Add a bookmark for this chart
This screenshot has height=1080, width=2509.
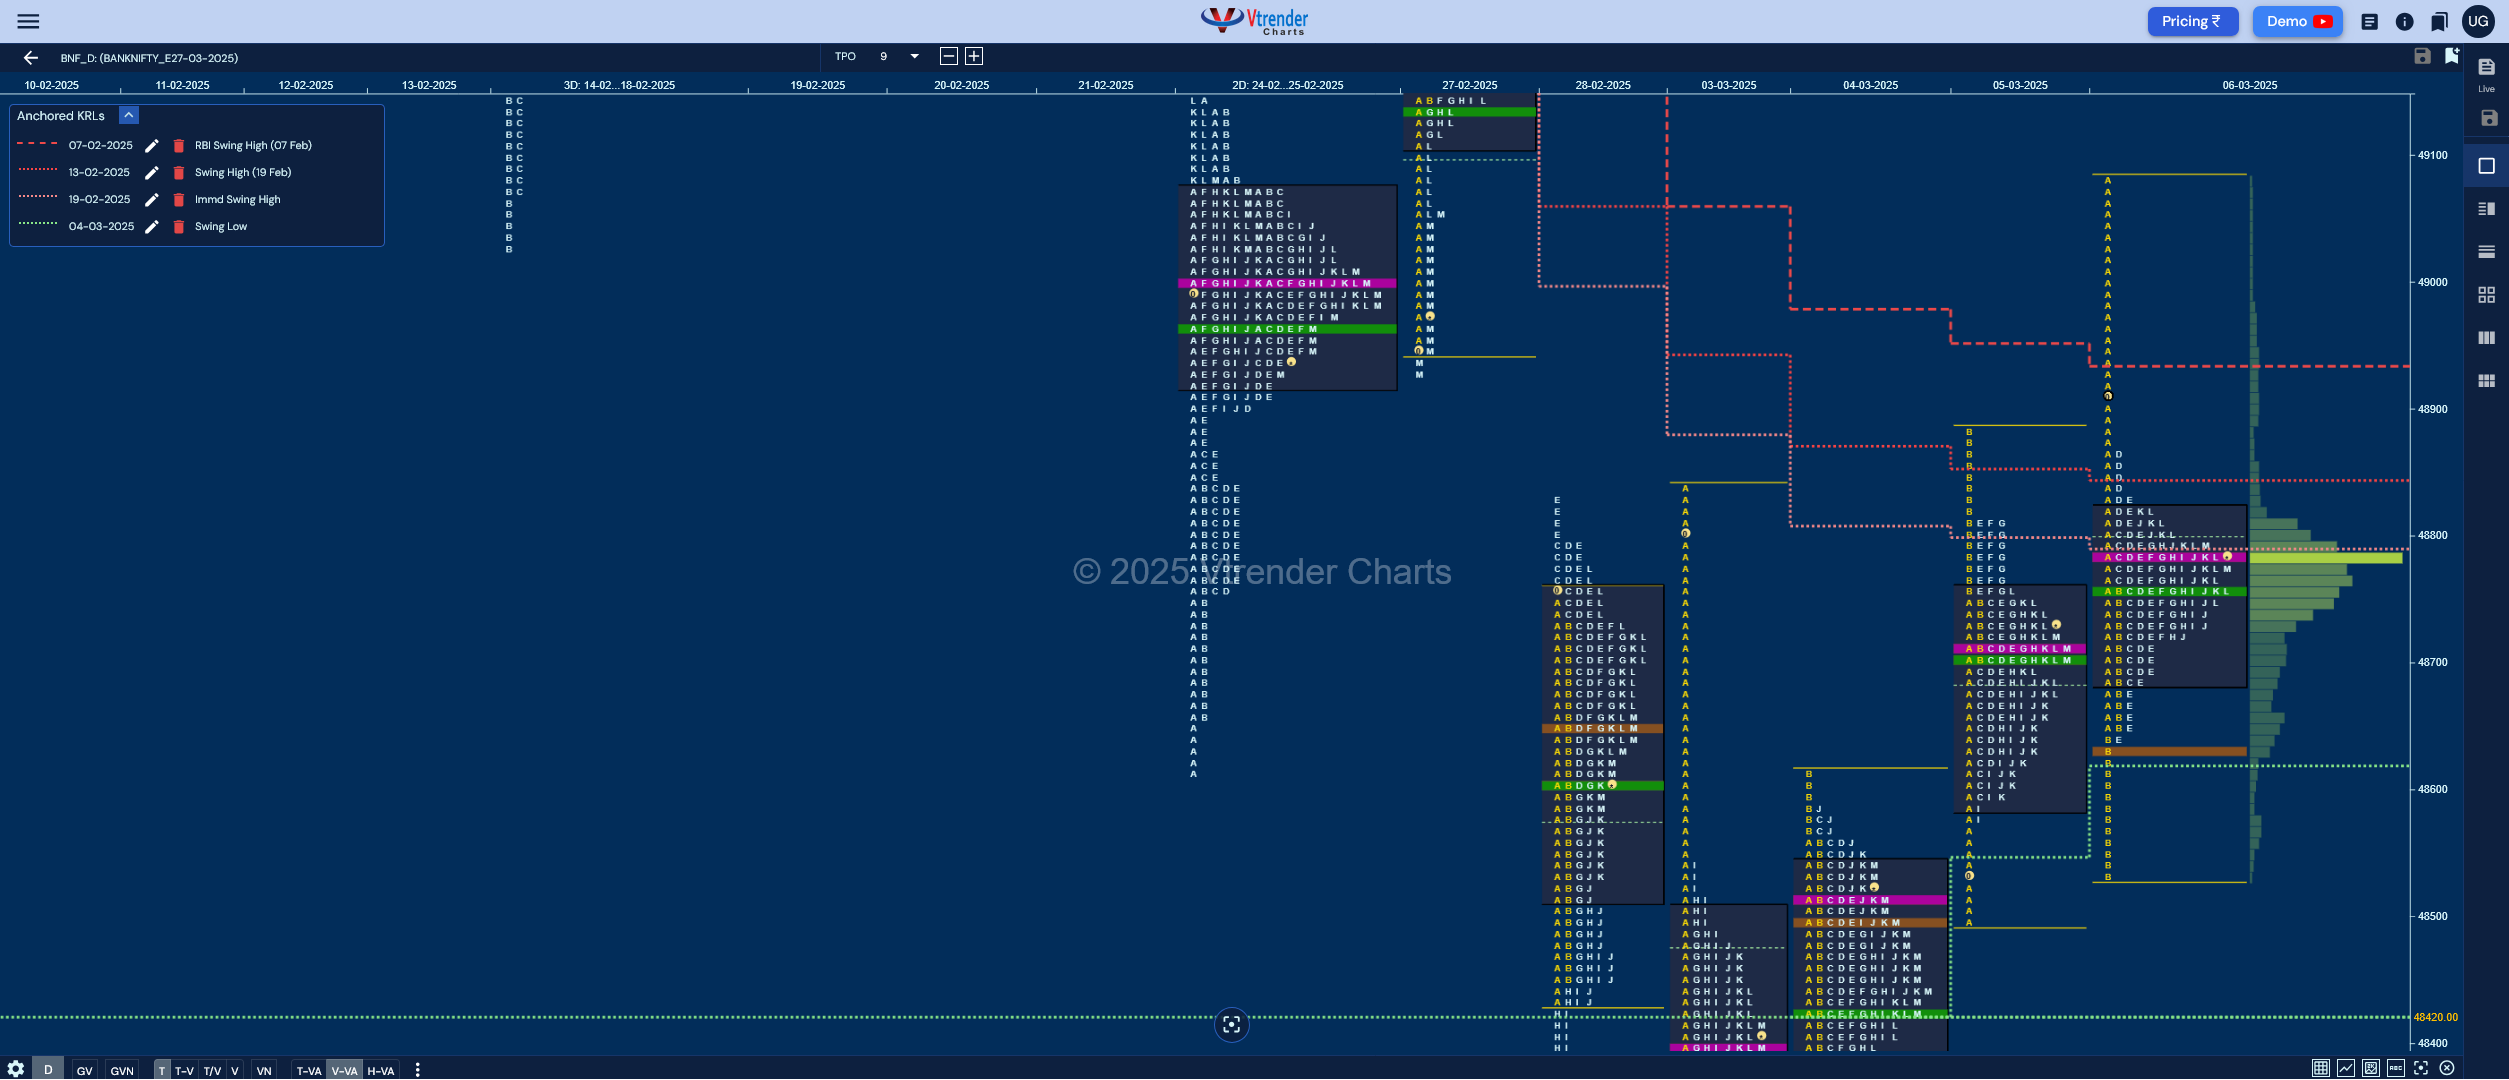pyautogui.click(x=2451, y=56)
